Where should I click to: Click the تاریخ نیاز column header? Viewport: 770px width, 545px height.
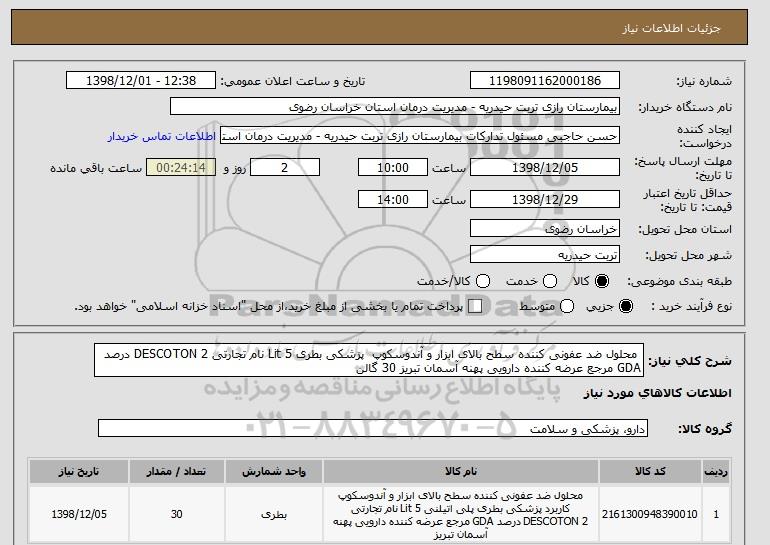pyautogui.click(x=79, y=471)
